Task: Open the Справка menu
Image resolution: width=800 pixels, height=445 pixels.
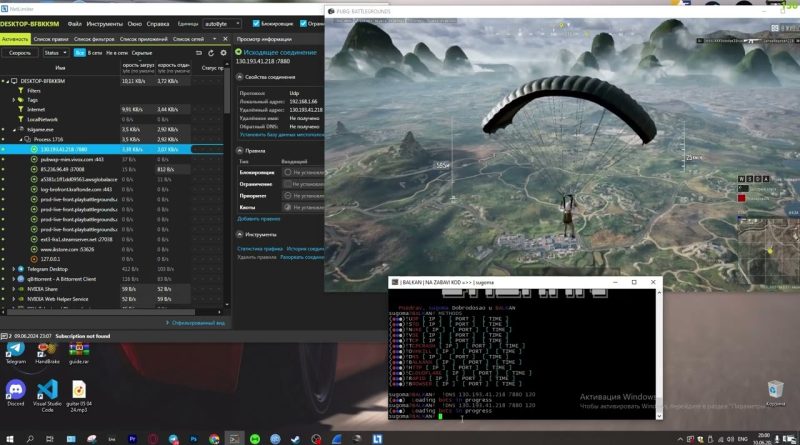Action: tap(158, 24)
